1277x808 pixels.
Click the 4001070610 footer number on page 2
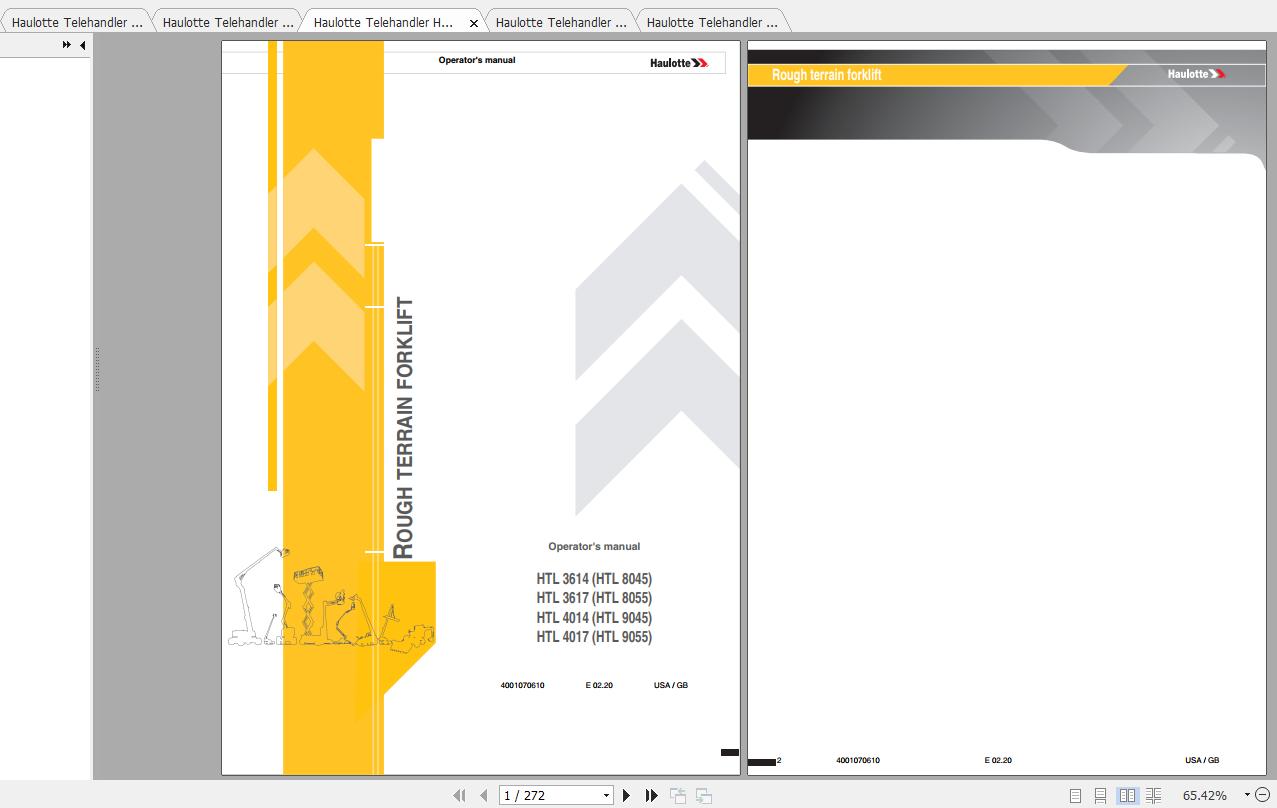point(858,761)
